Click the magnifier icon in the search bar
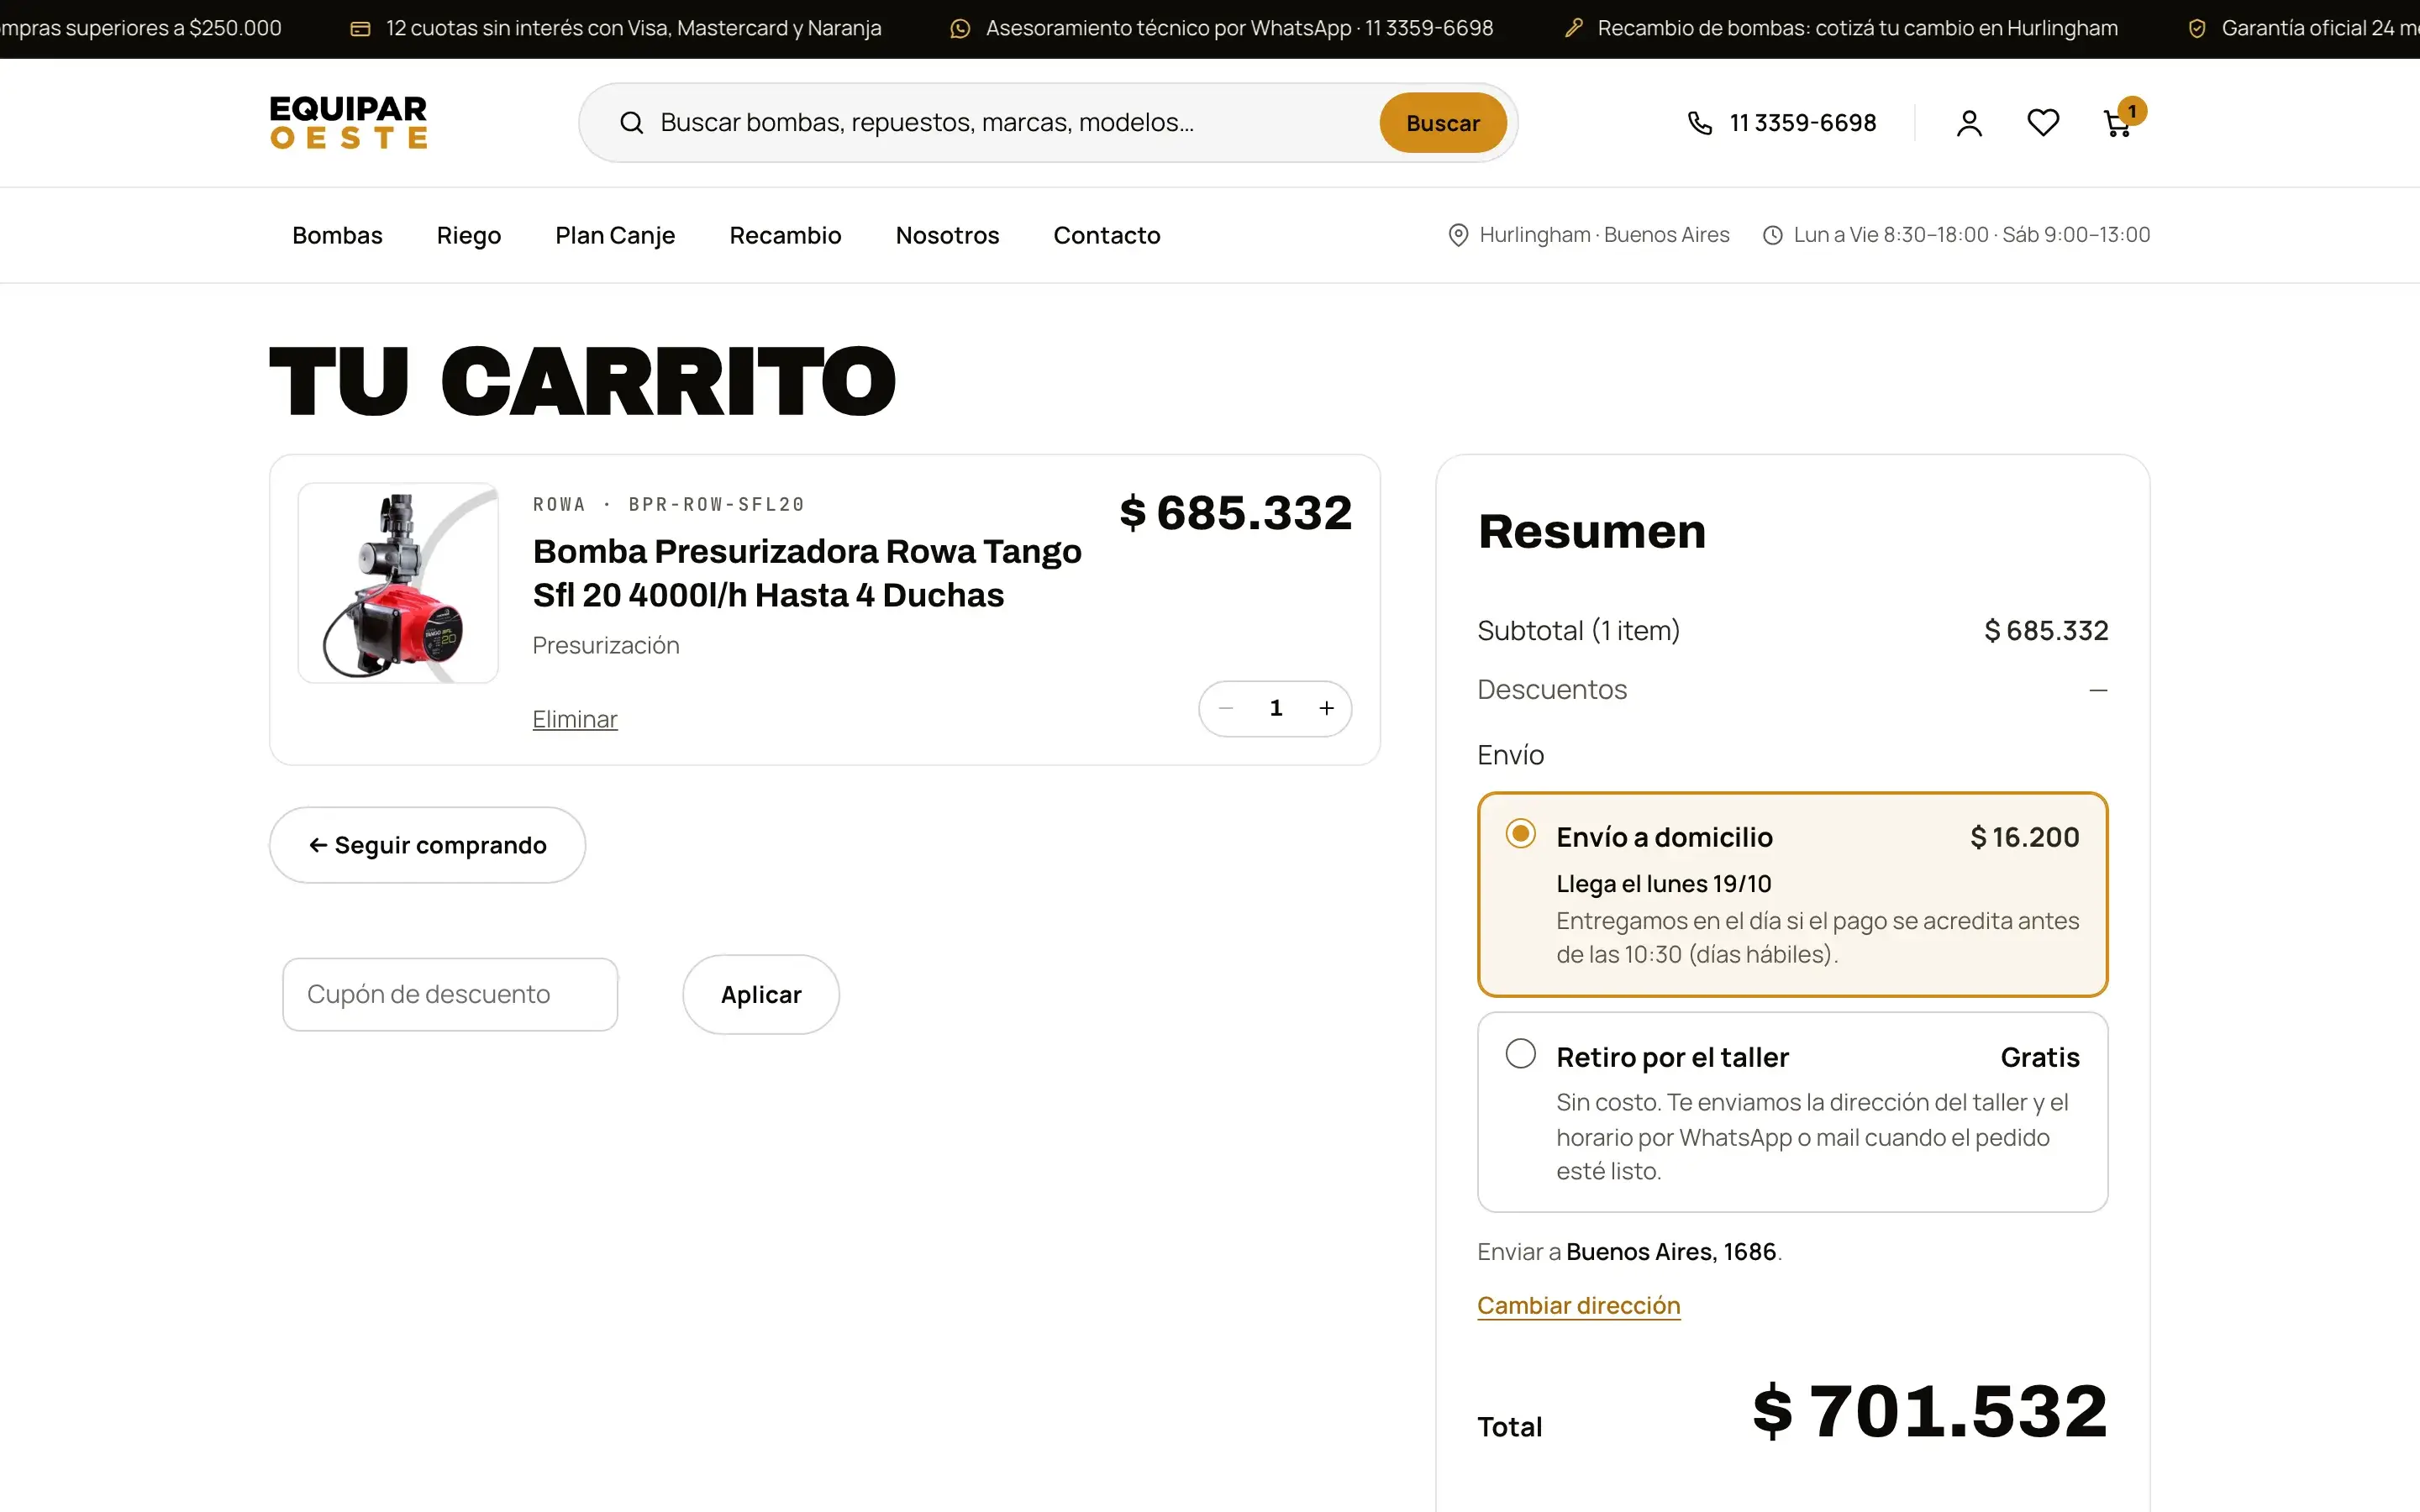The image size is (2420, 1512). pyautogui.click(x=631, y=123)
